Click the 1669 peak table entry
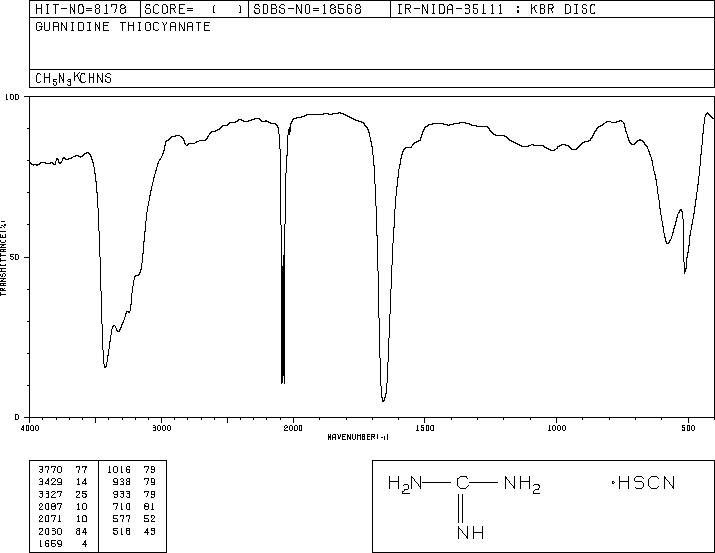715x553 pixels. [50, 543]
